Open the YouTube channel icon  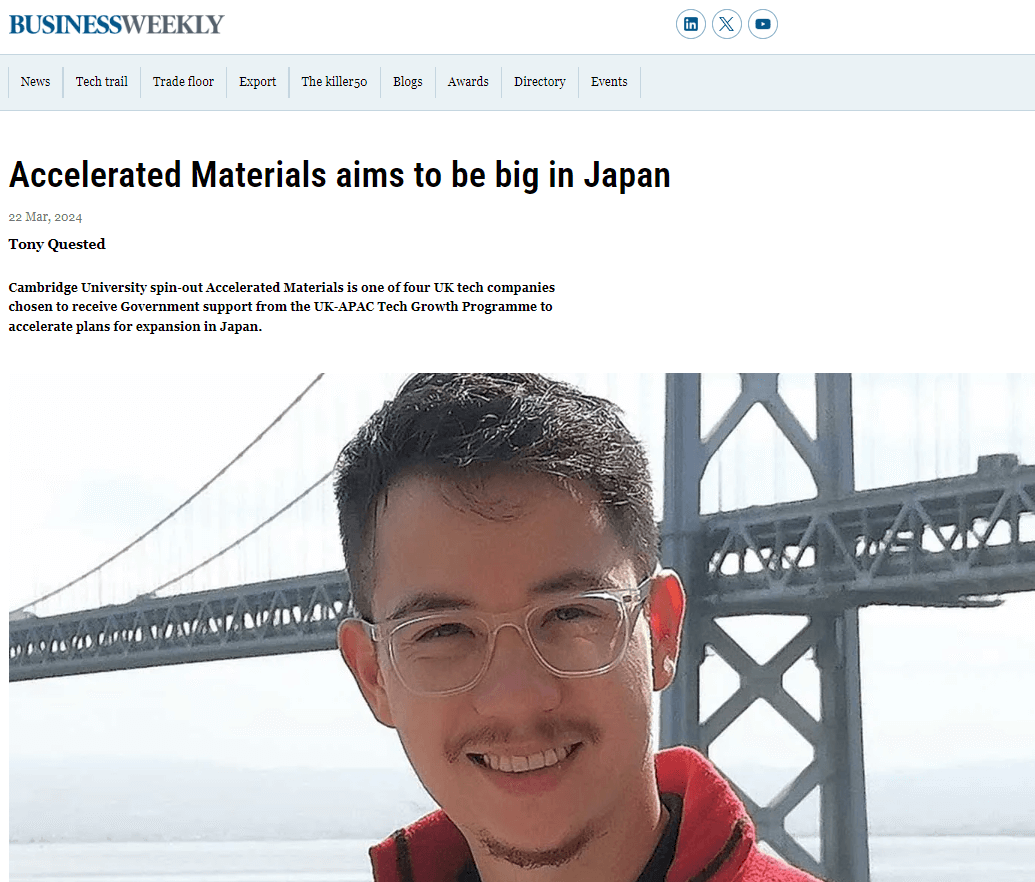coord(763,24)
